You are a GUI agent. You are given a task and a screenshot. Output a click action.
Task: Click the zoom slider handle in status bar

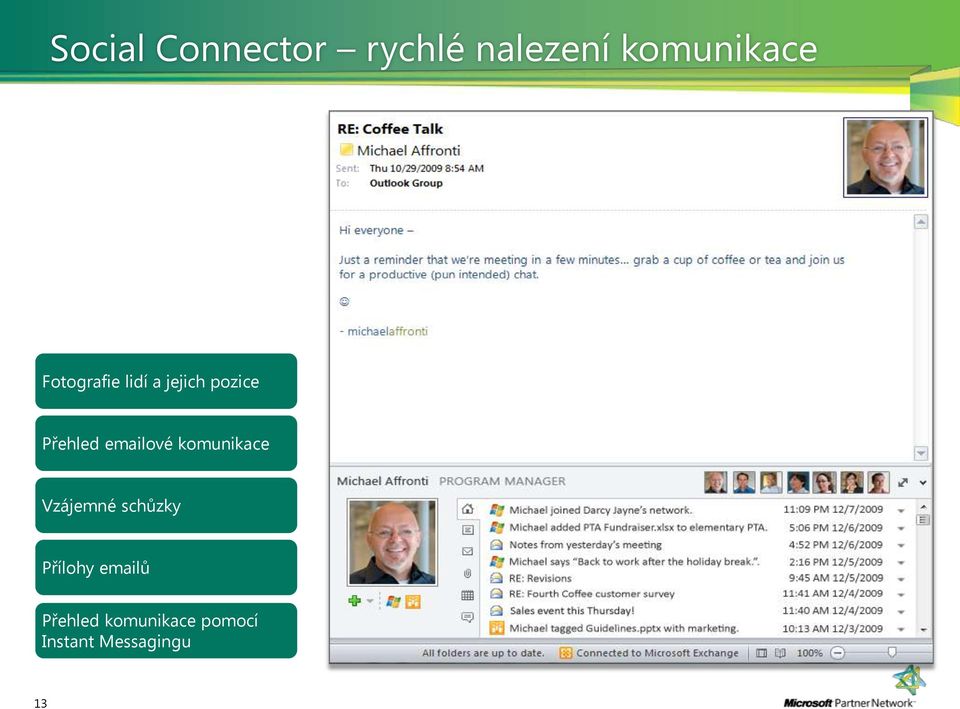(892, 652)
